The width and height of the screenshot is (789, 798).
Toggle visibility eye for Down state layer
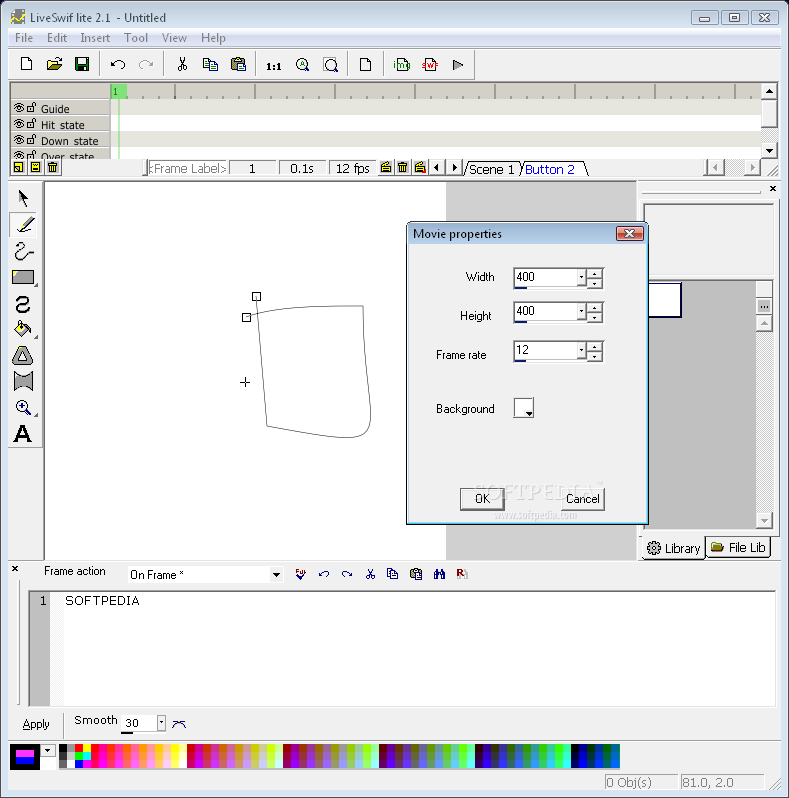point(19,139)
